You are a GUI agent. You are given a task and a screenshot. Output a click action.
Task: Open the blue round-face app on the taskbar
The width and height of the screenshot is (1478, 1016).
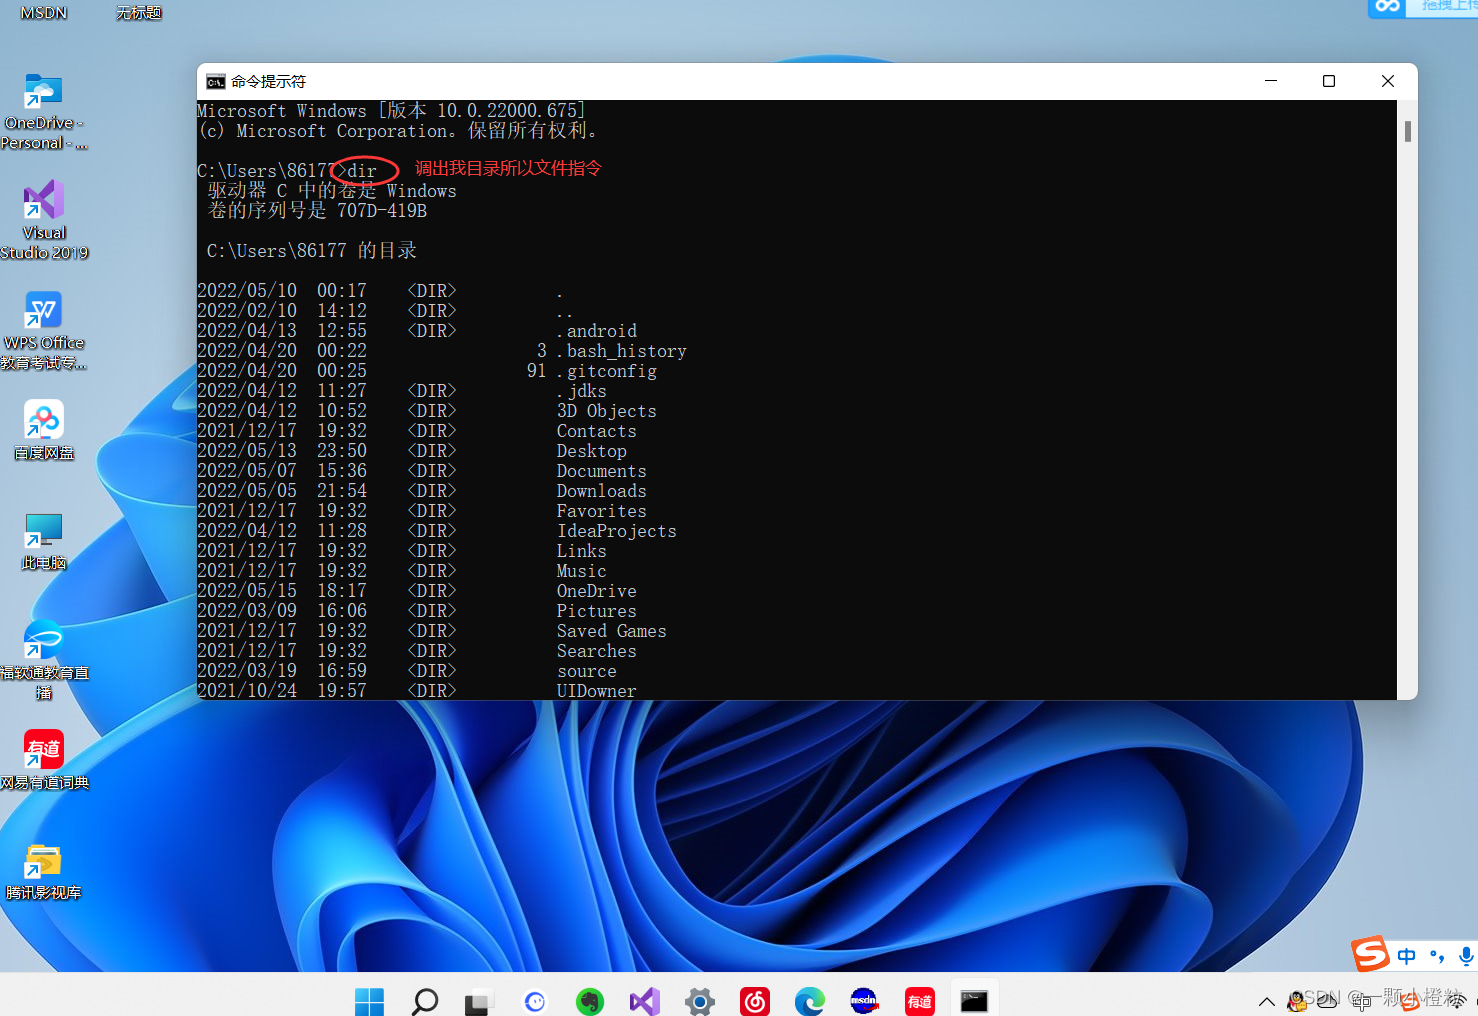tap(535, 1001)
